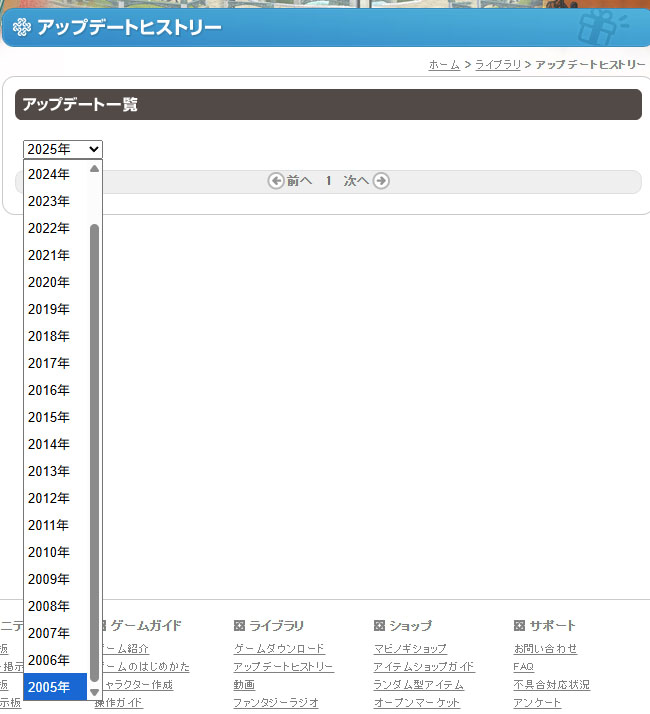
Task: Open ゲームのはじめかた guide link
Action: click(x=146, y=667)
